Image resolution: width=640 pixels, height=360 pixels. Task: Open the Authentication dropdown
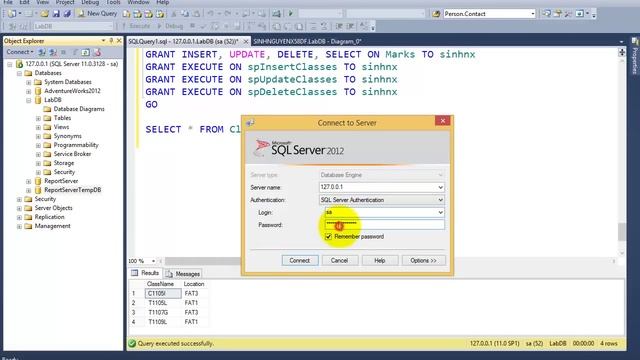(440, 200)
